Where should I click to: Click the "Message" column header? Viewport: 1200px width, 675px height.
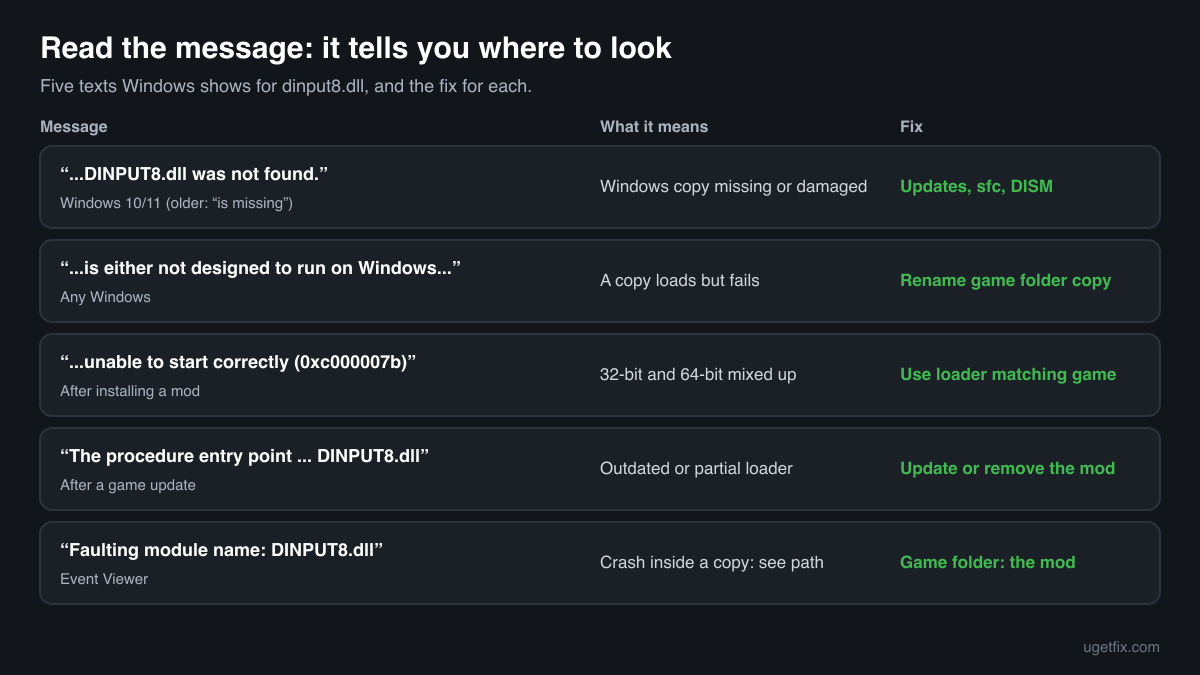(74, 127)
